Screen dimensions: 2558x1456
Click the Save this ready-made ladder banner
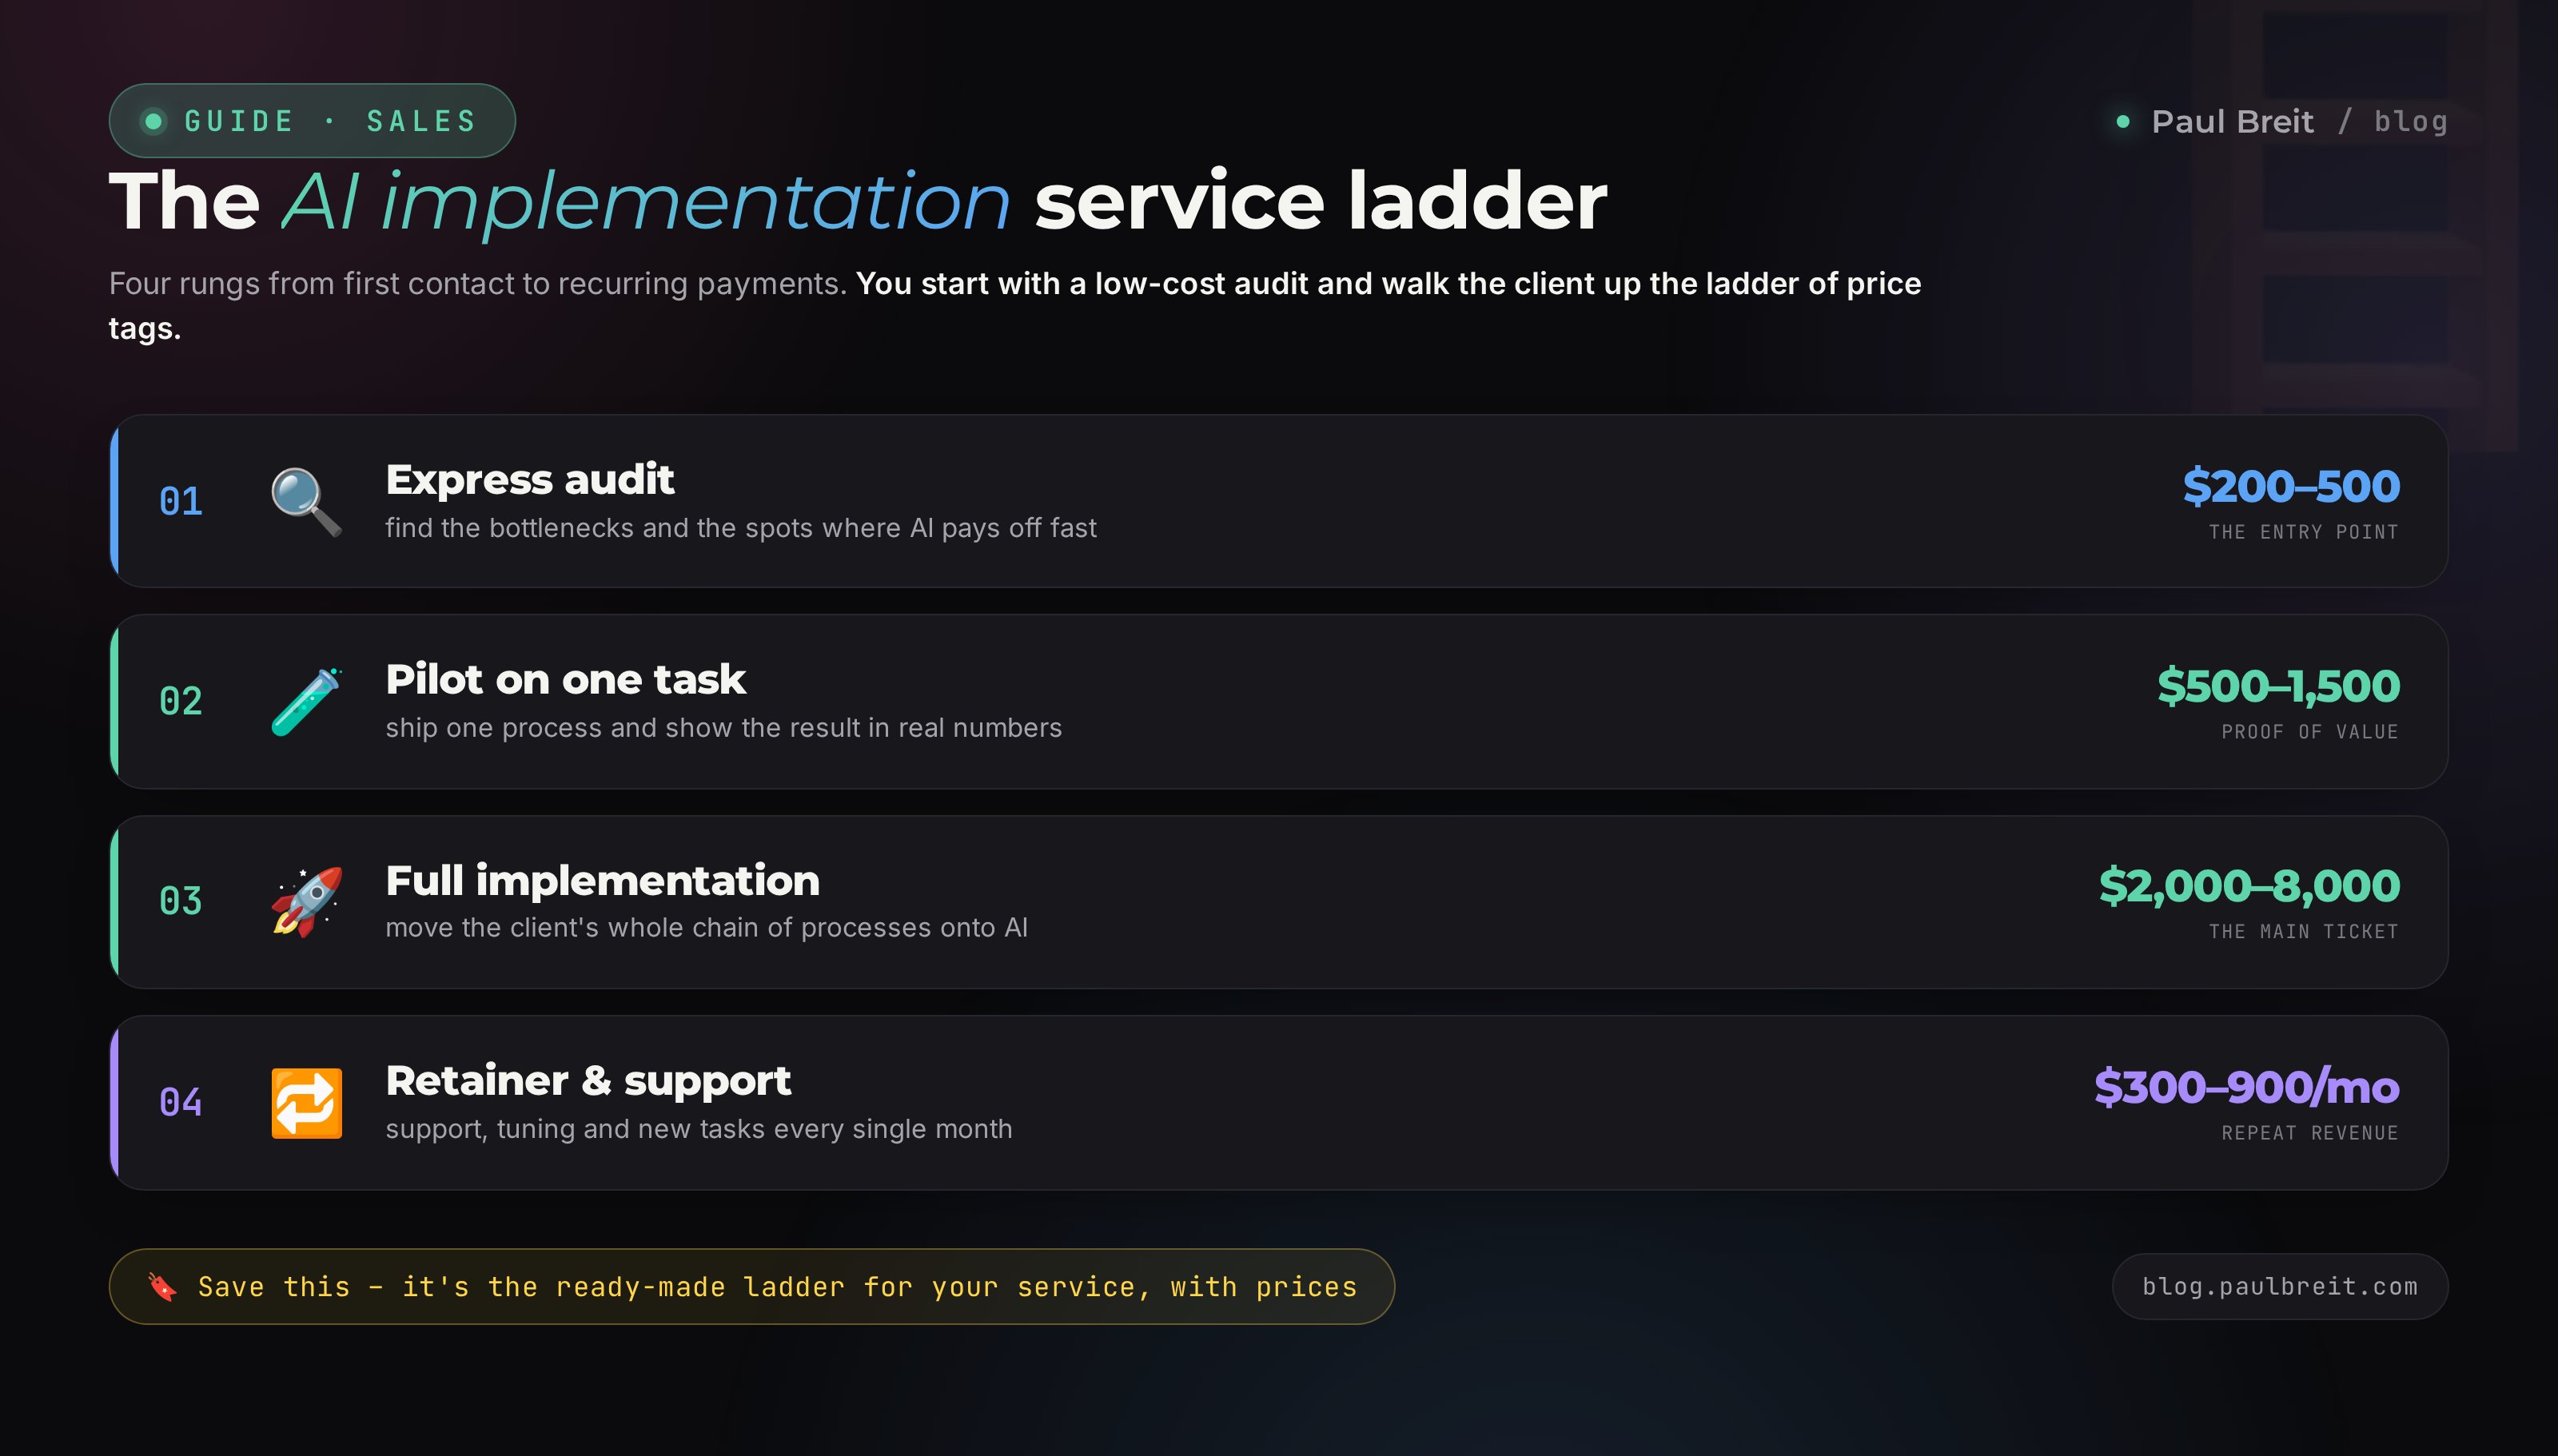point(751,1287)
